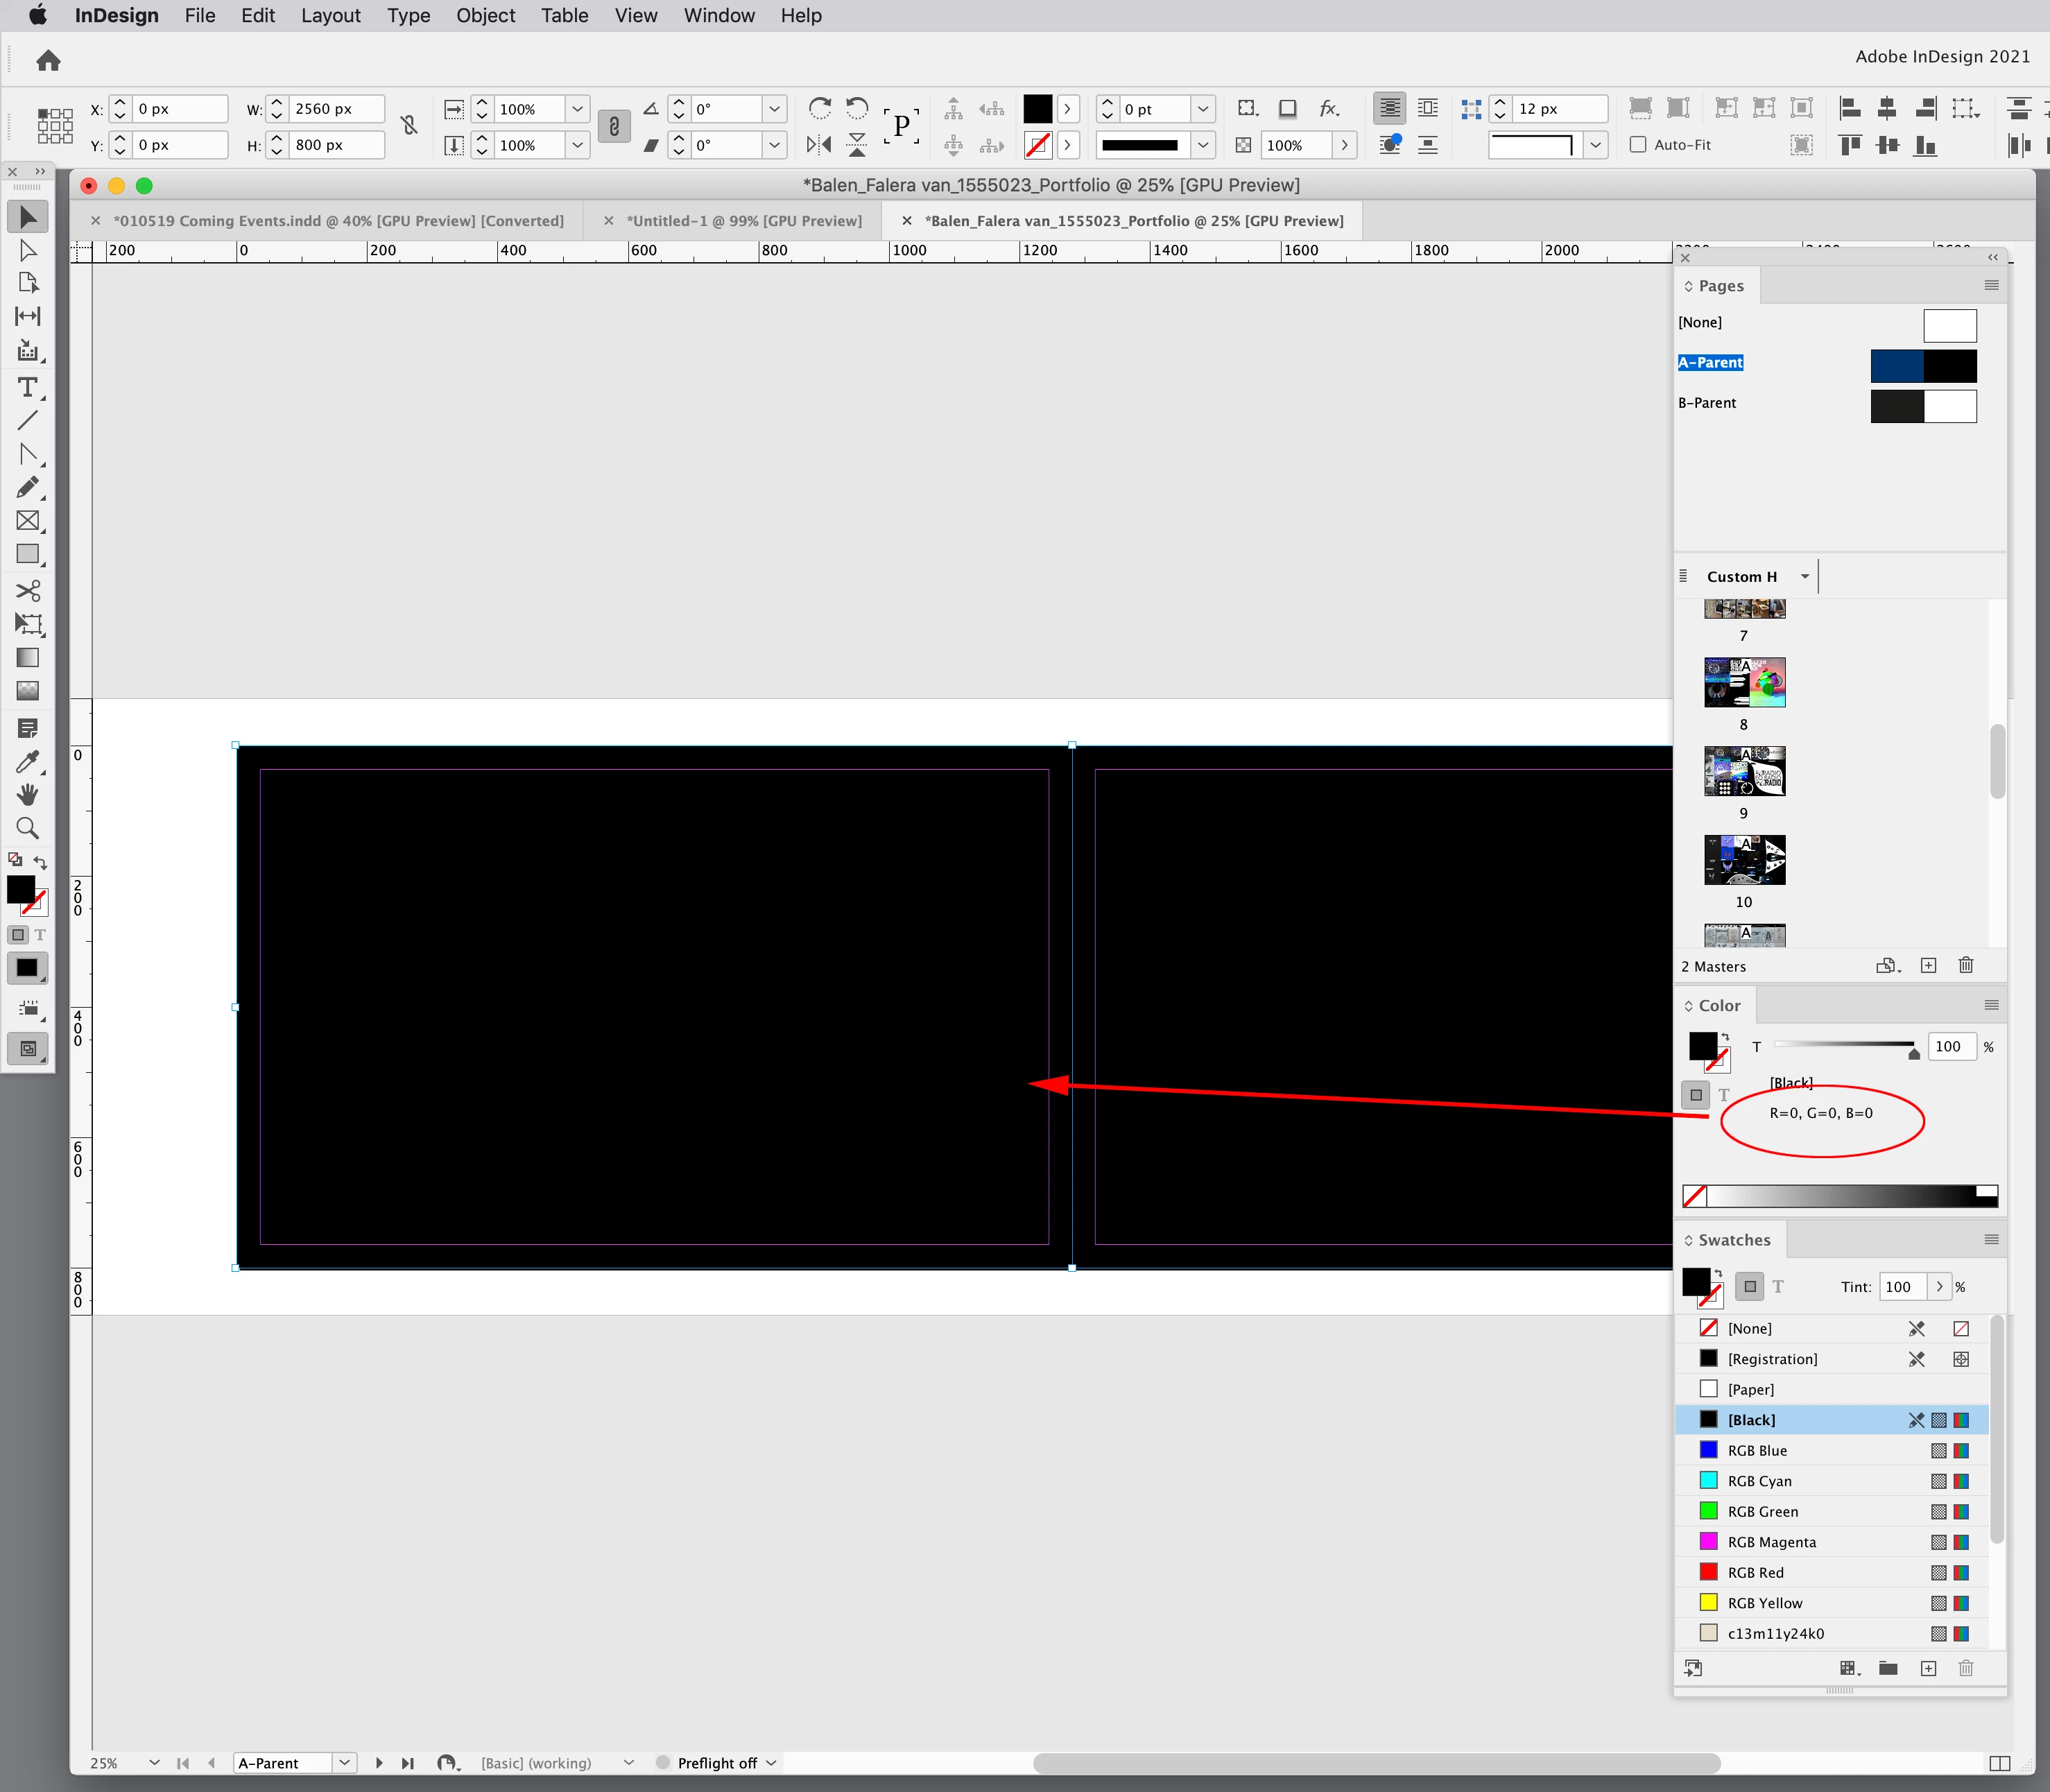Select the Hand tool
Viewport: 2050px width, 1792px height.
coord(27,795)
